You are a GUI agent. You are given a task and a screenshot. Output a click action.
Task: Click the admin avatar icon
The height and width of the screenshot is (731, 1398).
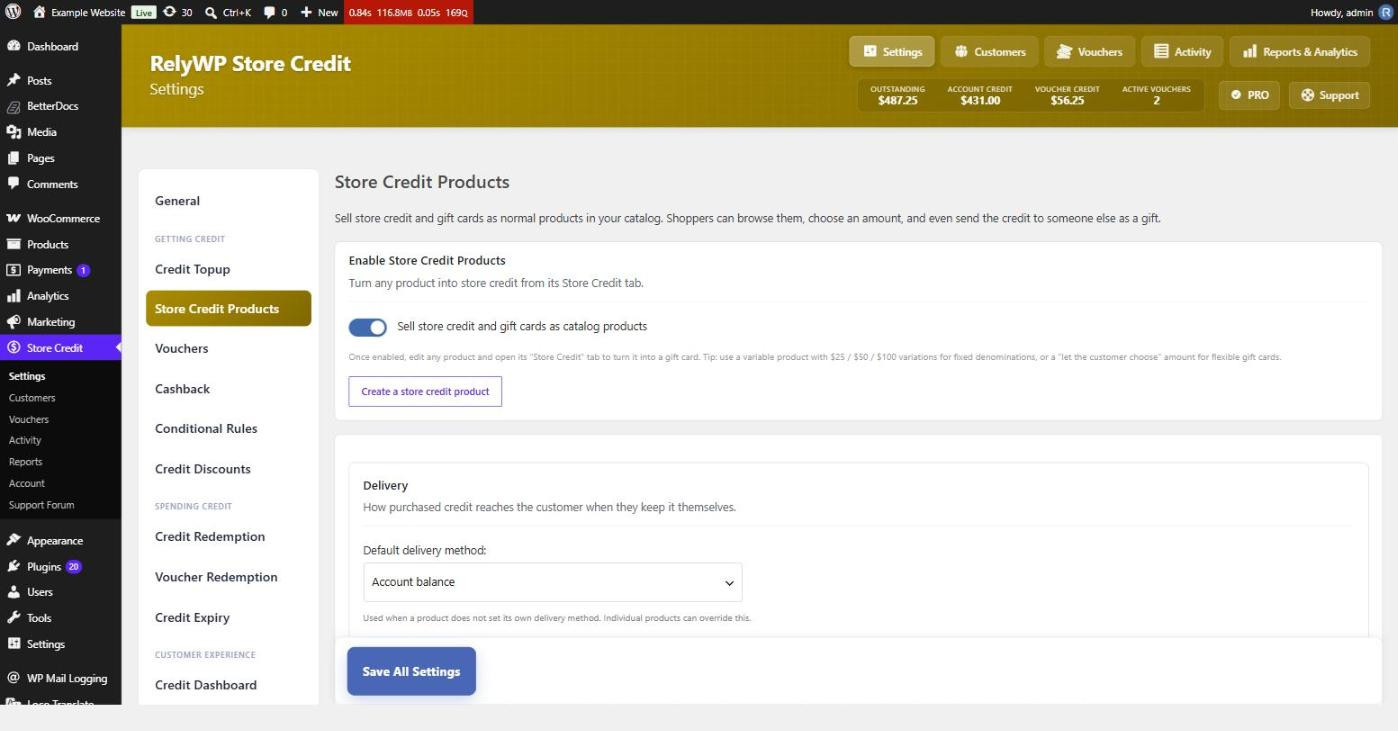pos(1385,12)
